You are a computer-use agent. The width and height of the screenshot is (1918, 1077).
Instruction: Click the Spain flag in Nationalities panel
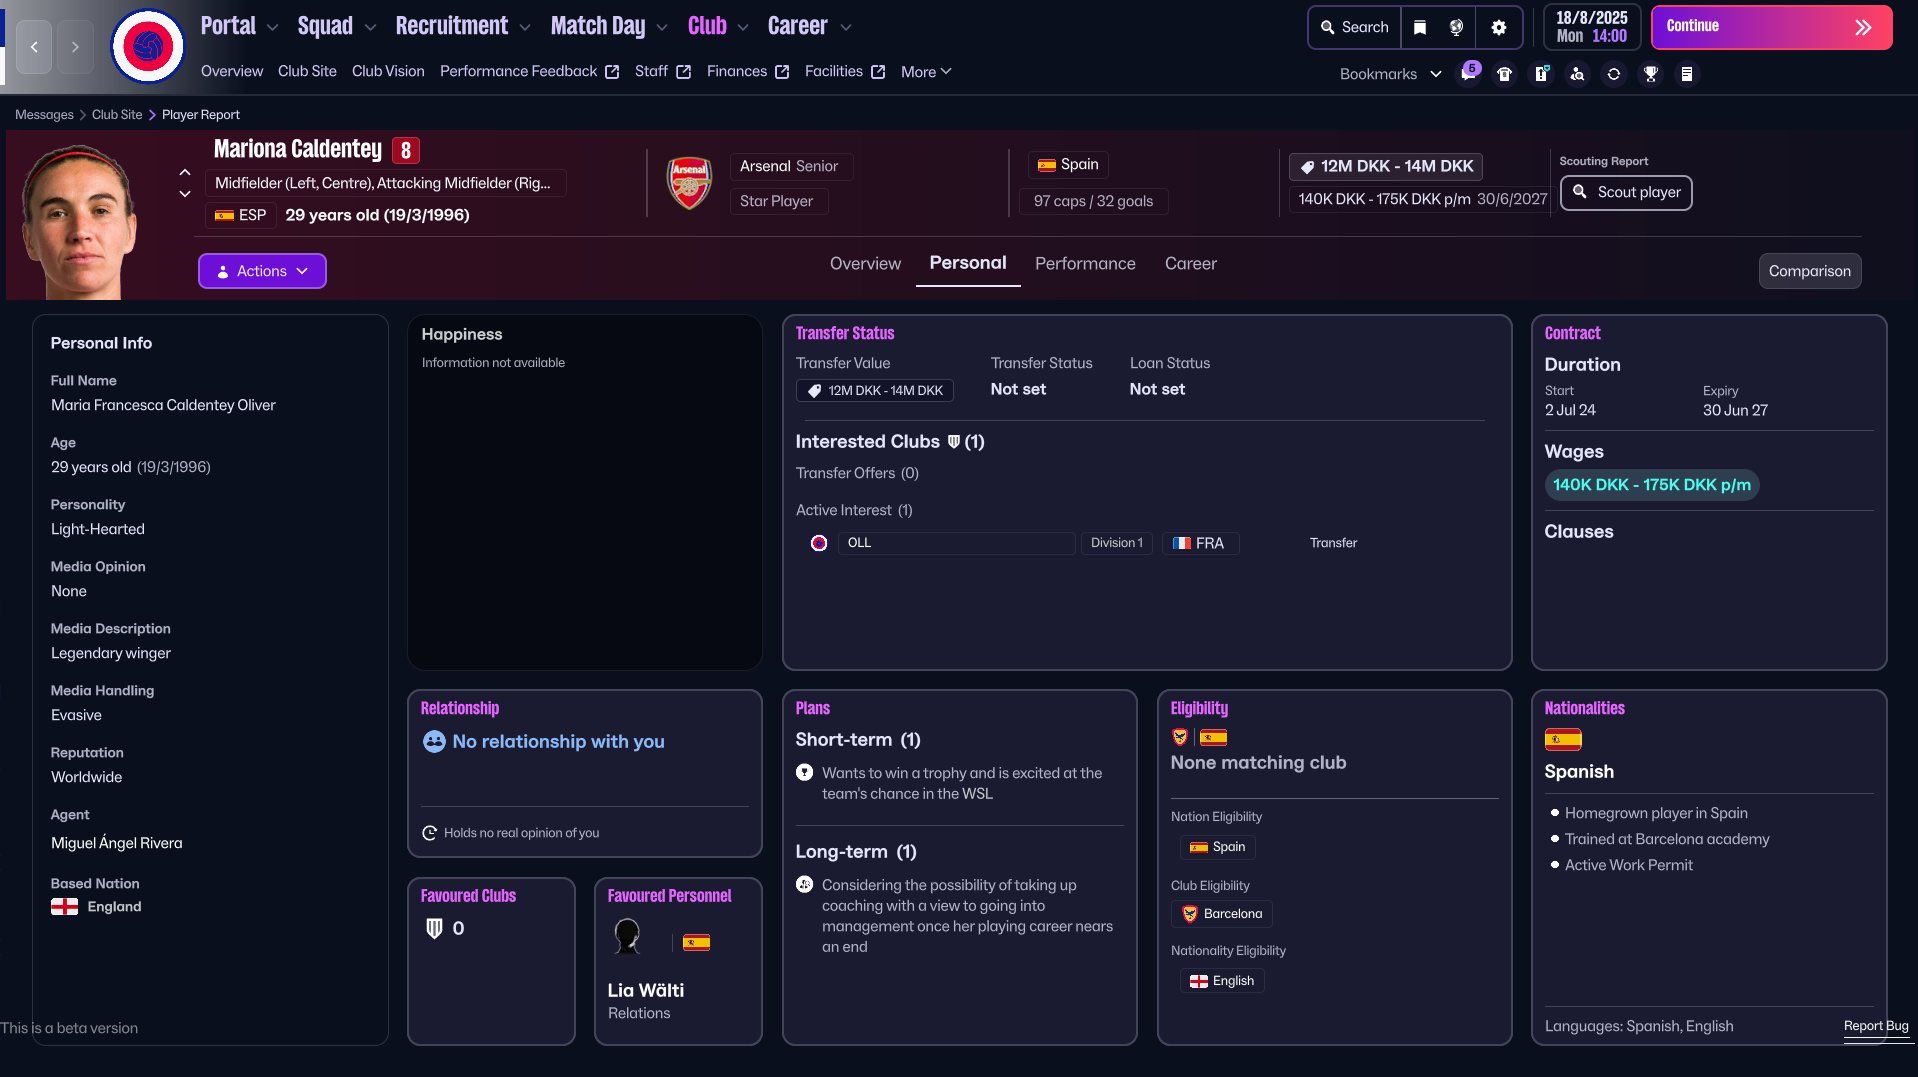click(x=1563, y=740)
